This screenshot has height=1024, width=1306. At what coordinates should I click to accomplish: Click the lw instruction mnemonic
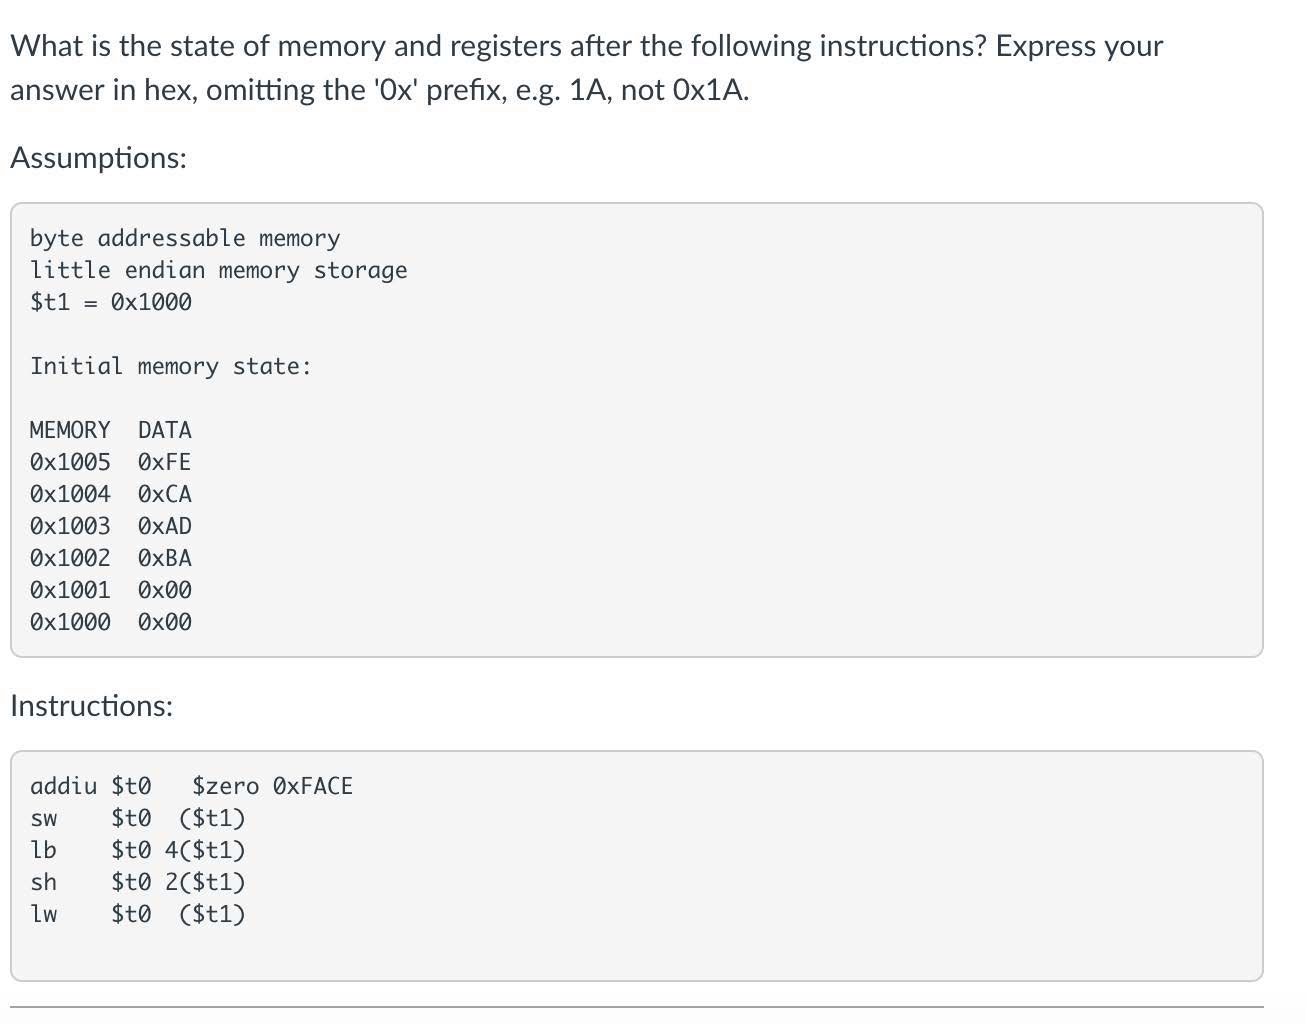click(x=44, y=914)
